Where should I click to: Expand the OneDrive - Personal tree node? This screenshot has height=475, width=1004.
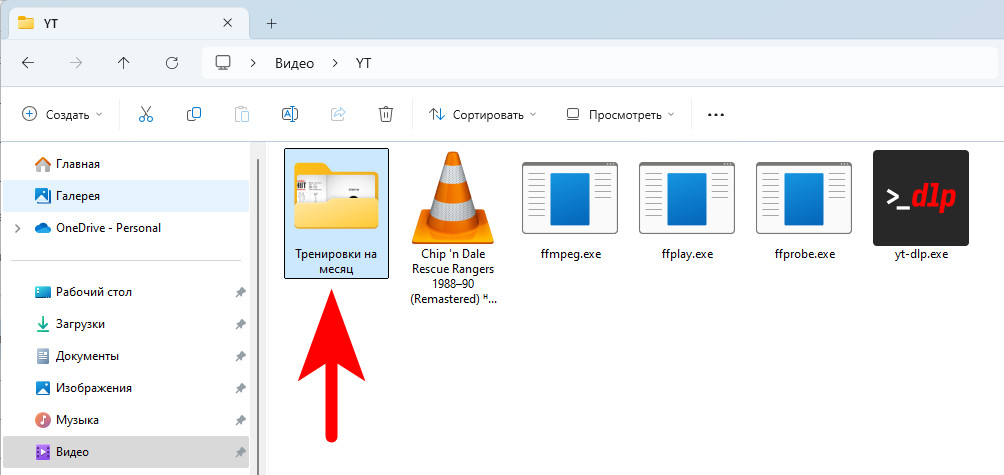coord(17,228)
